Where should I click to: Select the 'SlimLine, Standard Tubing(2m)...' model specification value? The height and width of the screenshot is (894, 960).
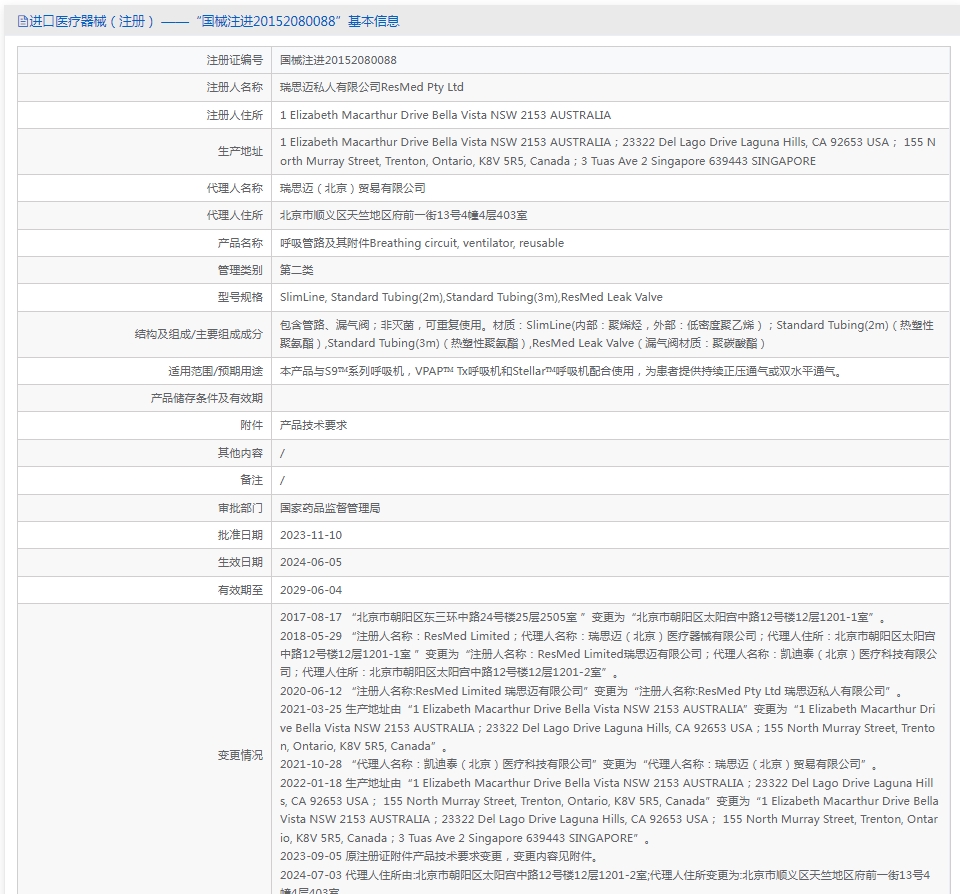pos(471,297)
